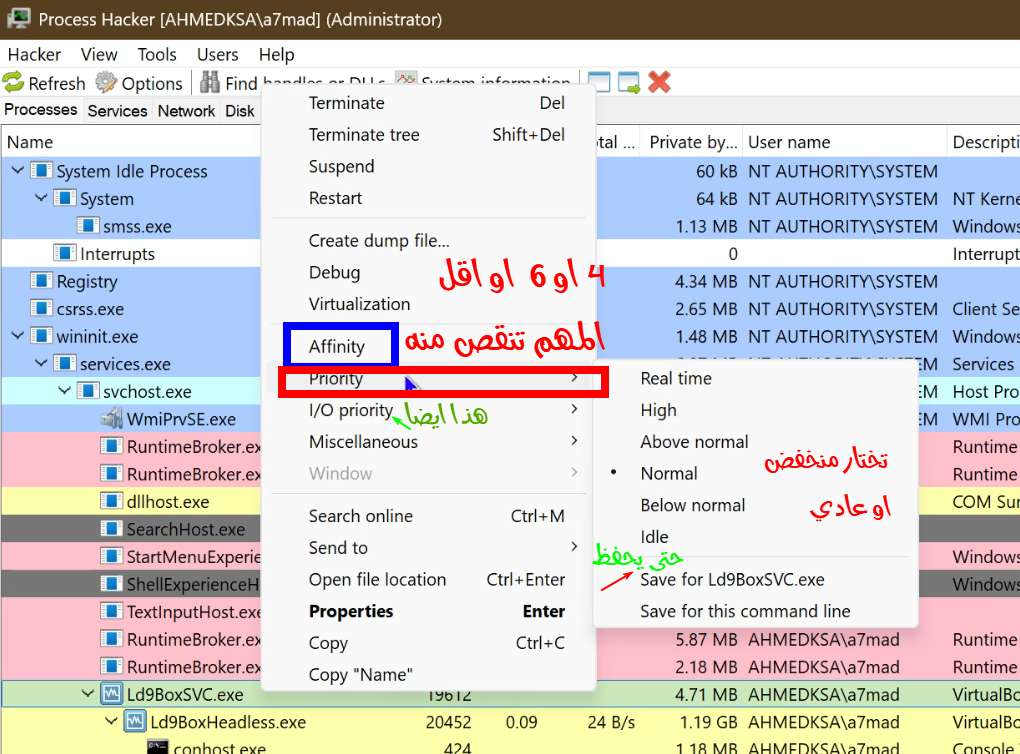The height and width of the screenshot is (754, 1020).
Task: Open Properties in the context menu
Action: (429, 612)
